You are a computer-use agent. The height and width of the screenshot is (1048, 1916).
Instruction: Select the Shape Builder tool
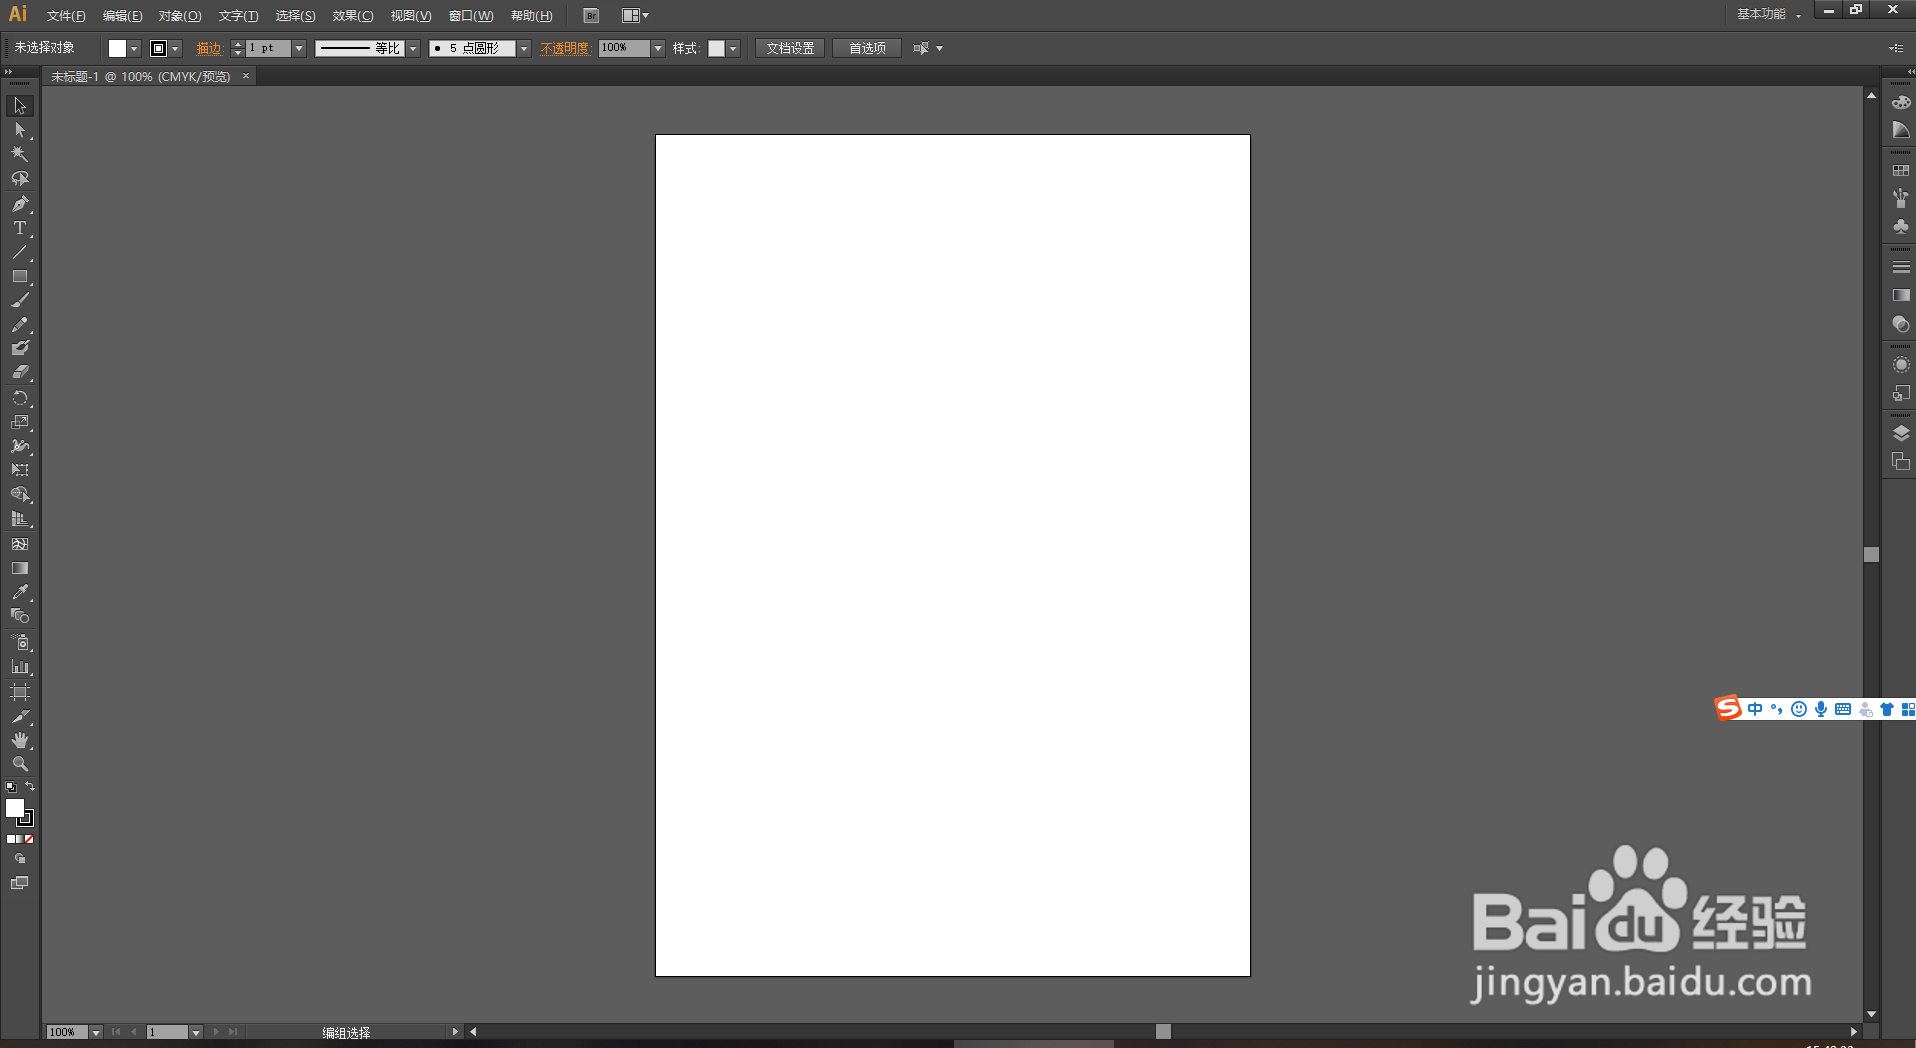pos(20,495)
